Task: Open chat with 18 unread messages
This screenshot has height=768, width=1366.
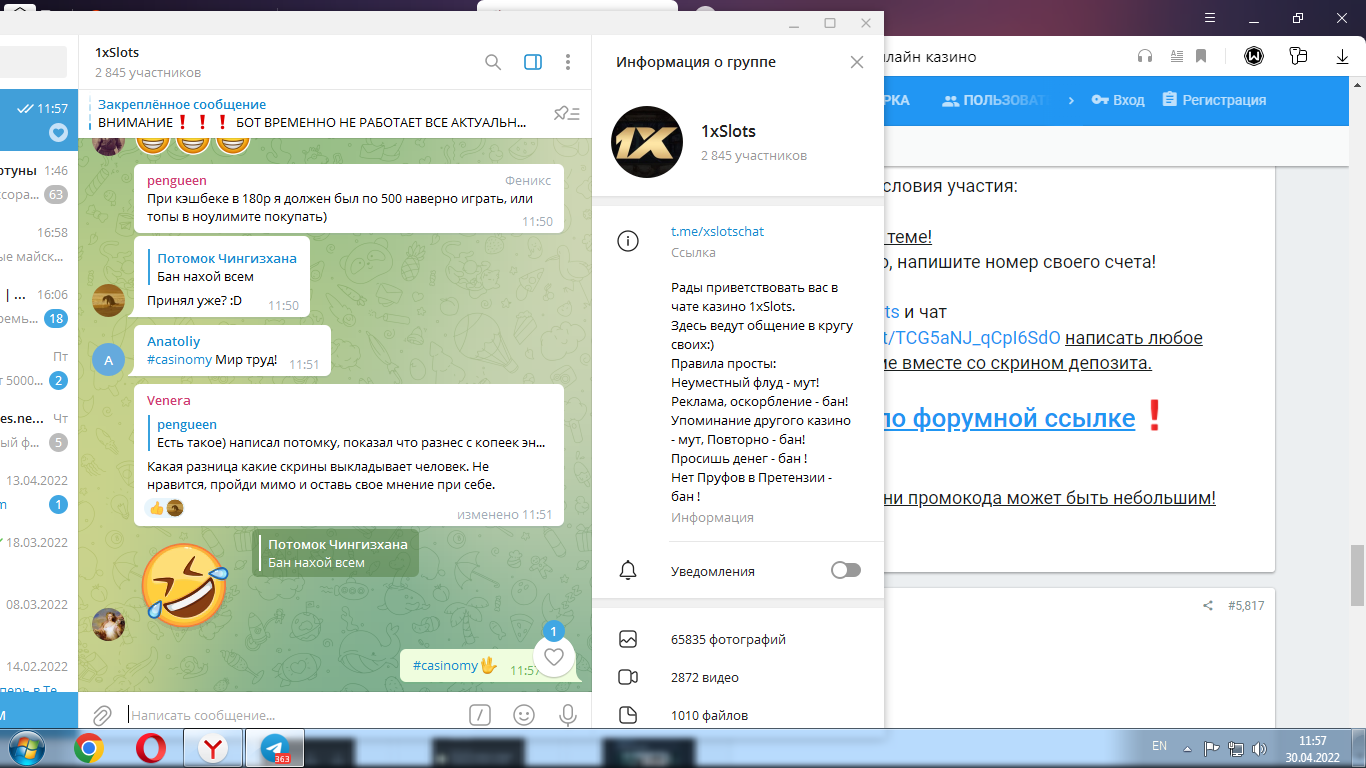Action: coord(39,306)
